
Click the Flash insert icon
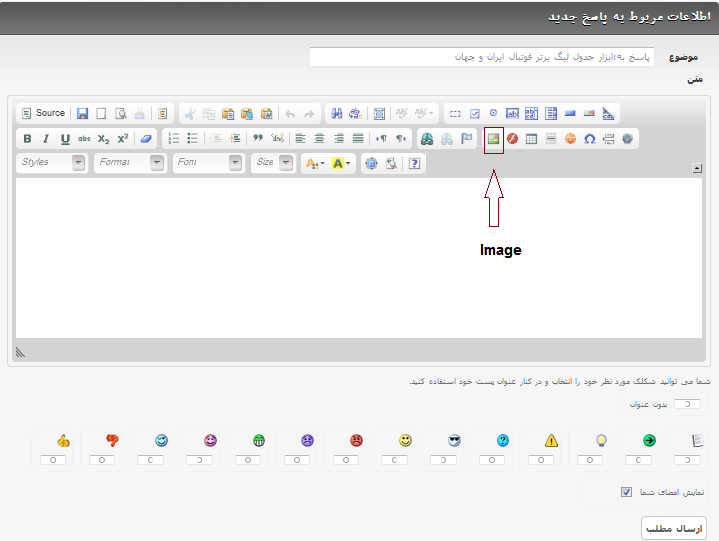tap(512, 139)
